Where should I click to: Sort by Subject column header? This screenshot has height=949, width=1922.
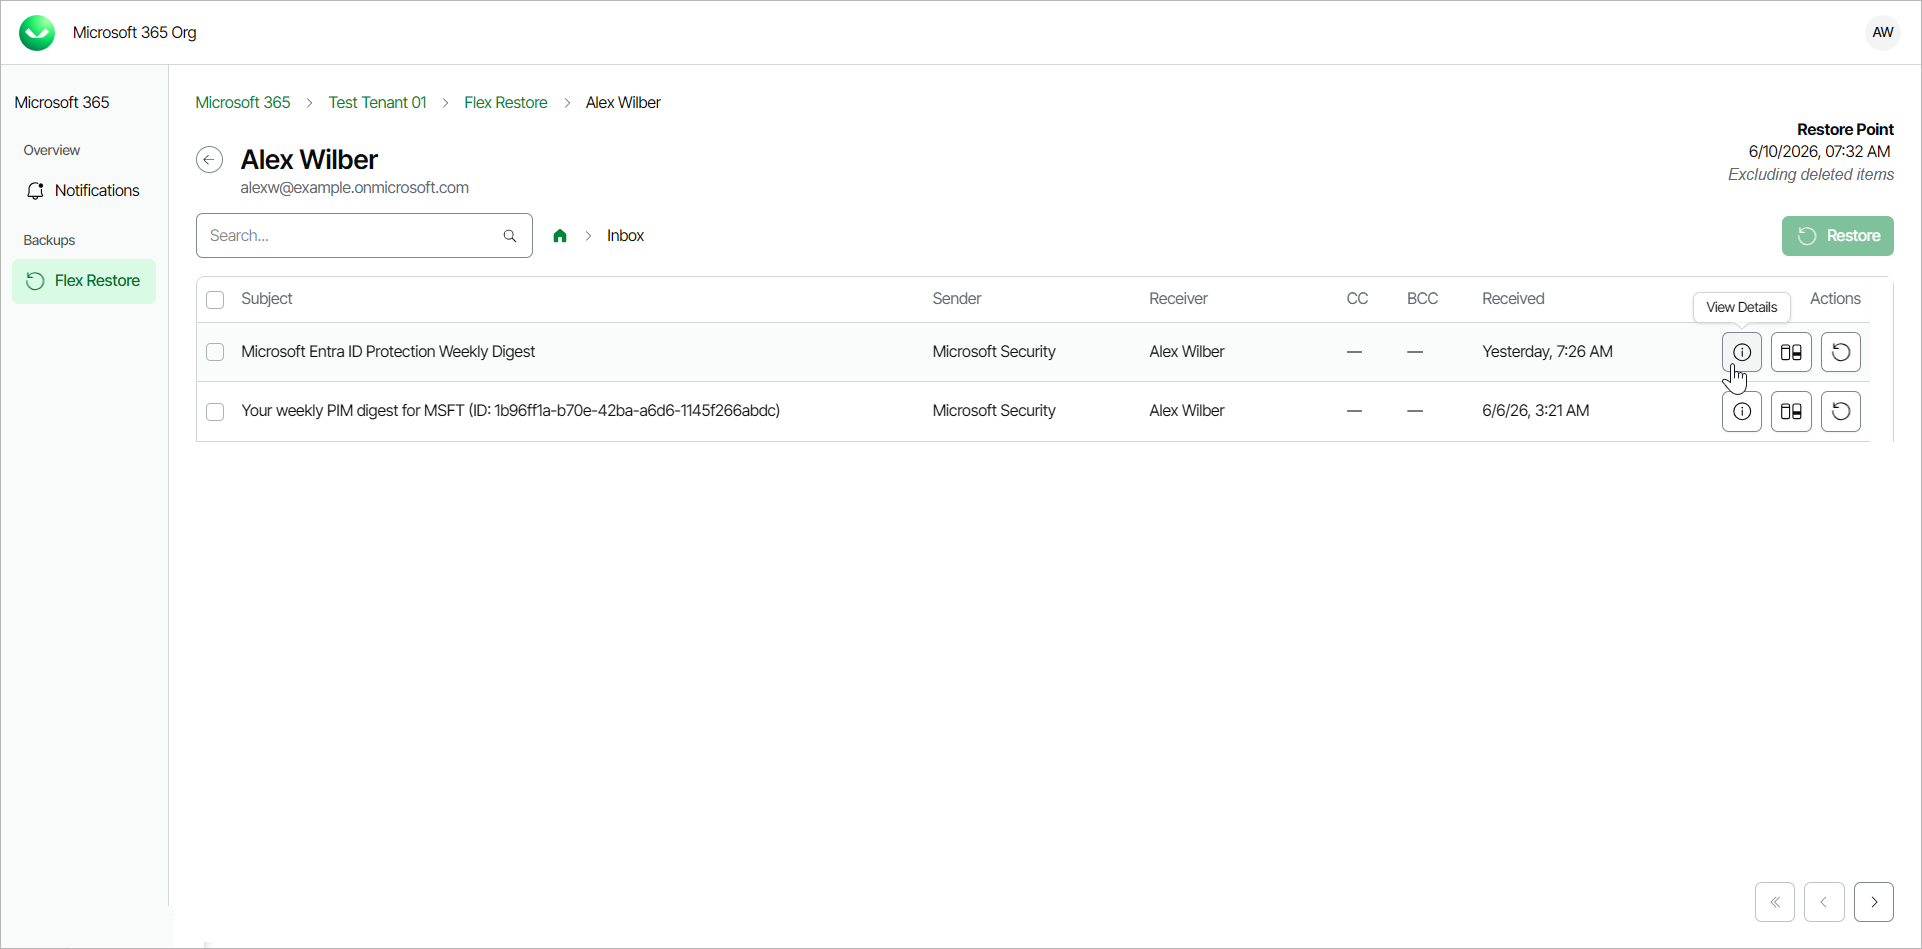[x=267, y=299]
